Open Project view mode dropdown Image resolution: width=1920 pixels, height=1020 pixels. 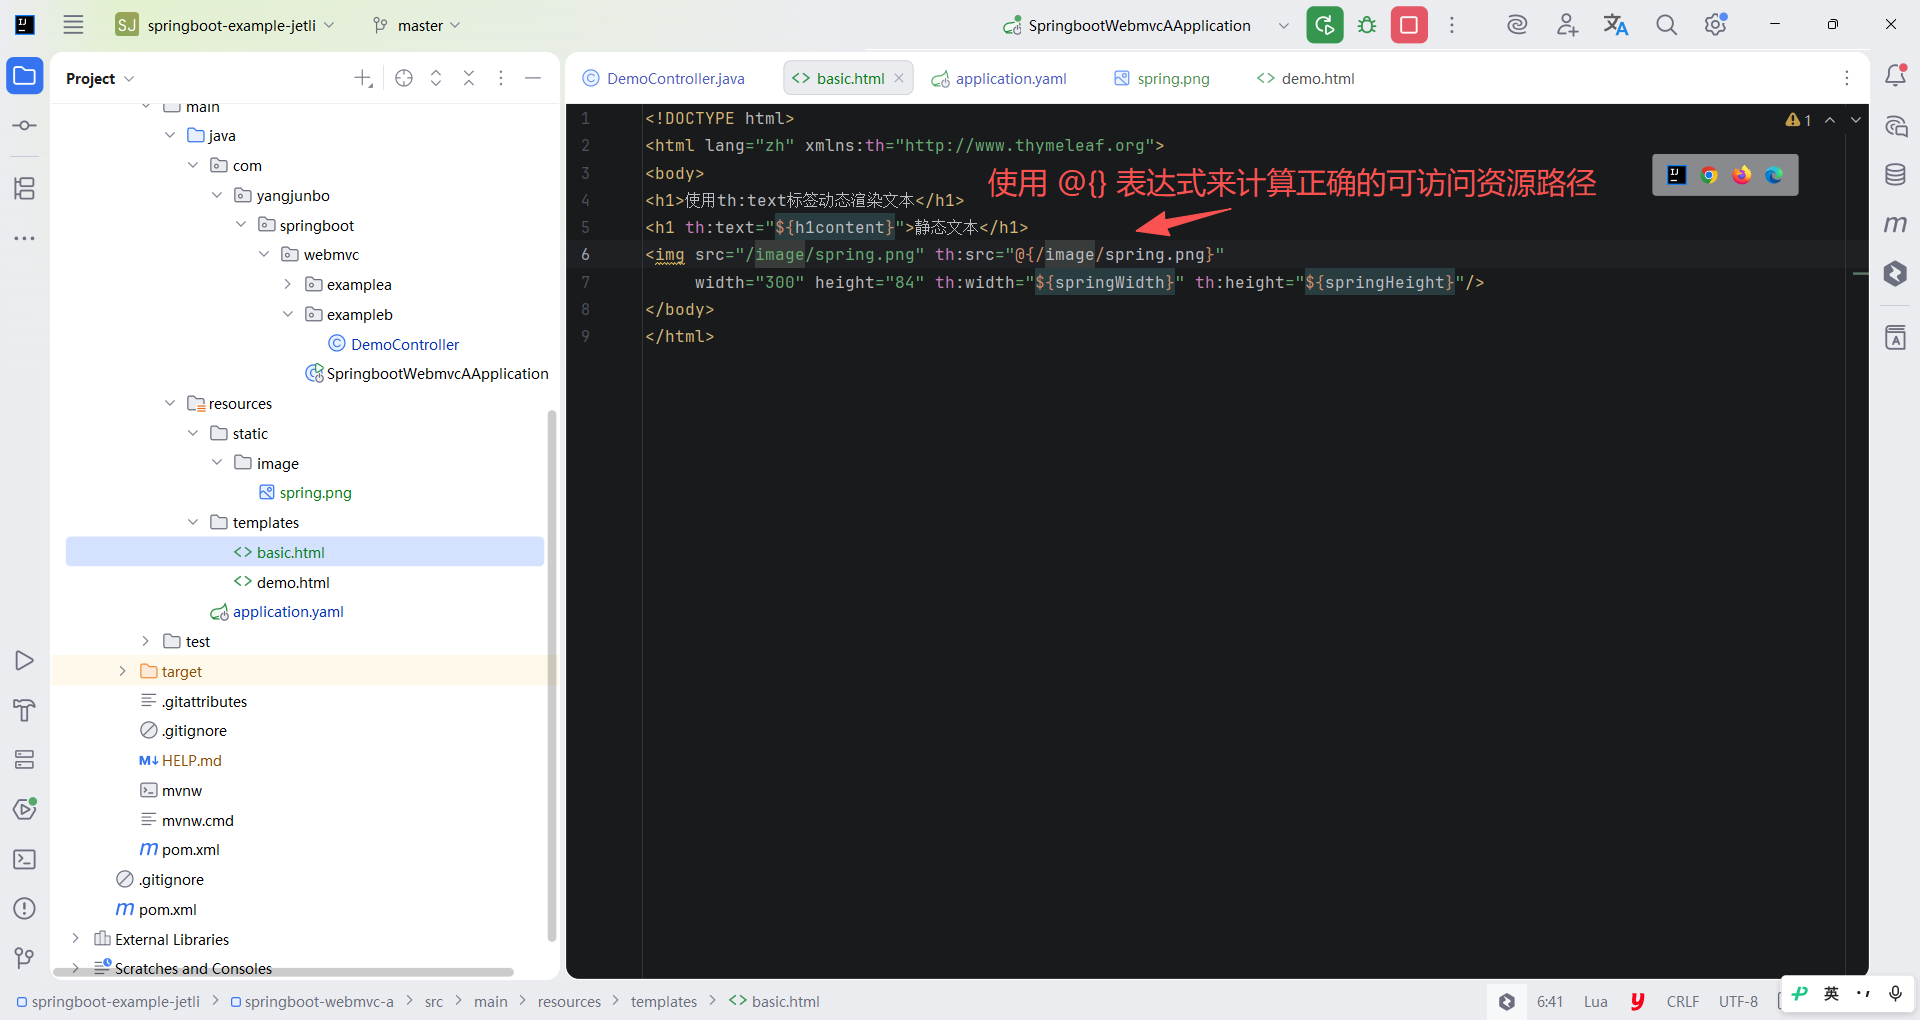pyautogui.click(x=100, y=78)
